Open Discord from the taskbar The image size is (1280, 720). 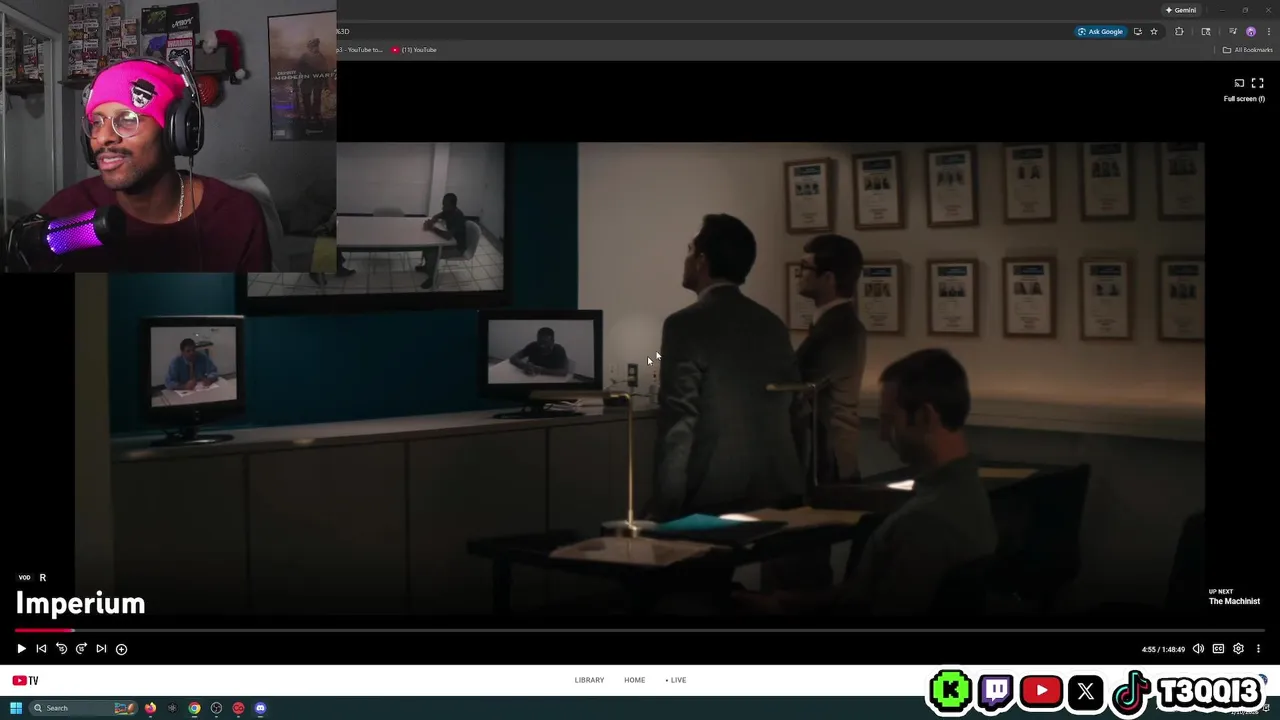[x=260, y=708]
